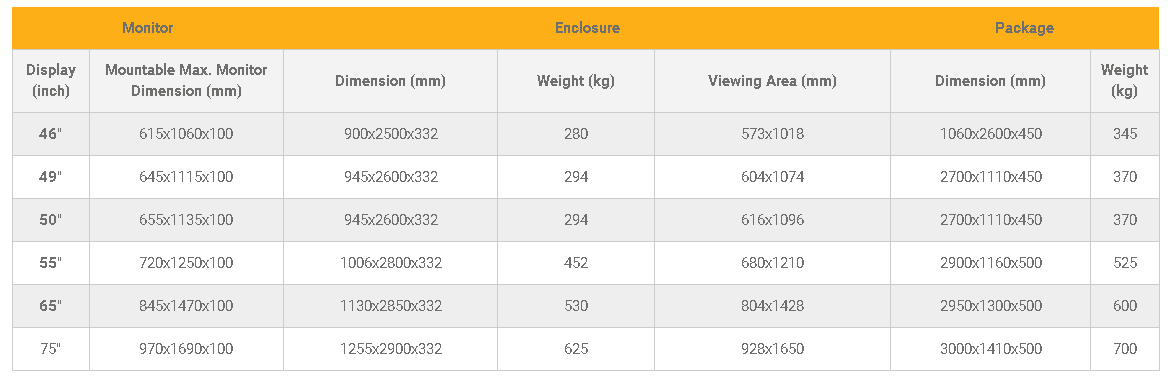The image size is (1171, 384).
Task: Click the Viewing Area (mm) column header
Action: click(x=772, y=81)
